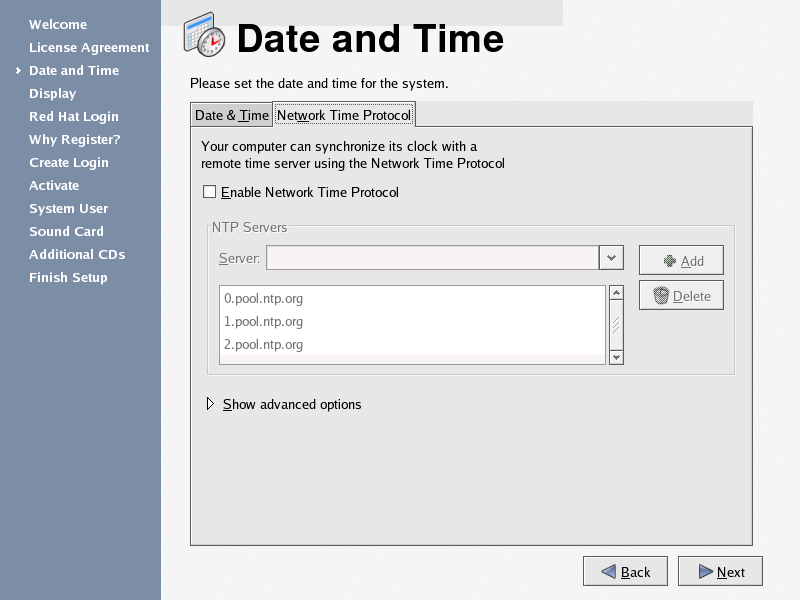The height and width of the screenshot is (600, 800).
Task: Expand Show advanced options
Action: click(x=210, y=404)
